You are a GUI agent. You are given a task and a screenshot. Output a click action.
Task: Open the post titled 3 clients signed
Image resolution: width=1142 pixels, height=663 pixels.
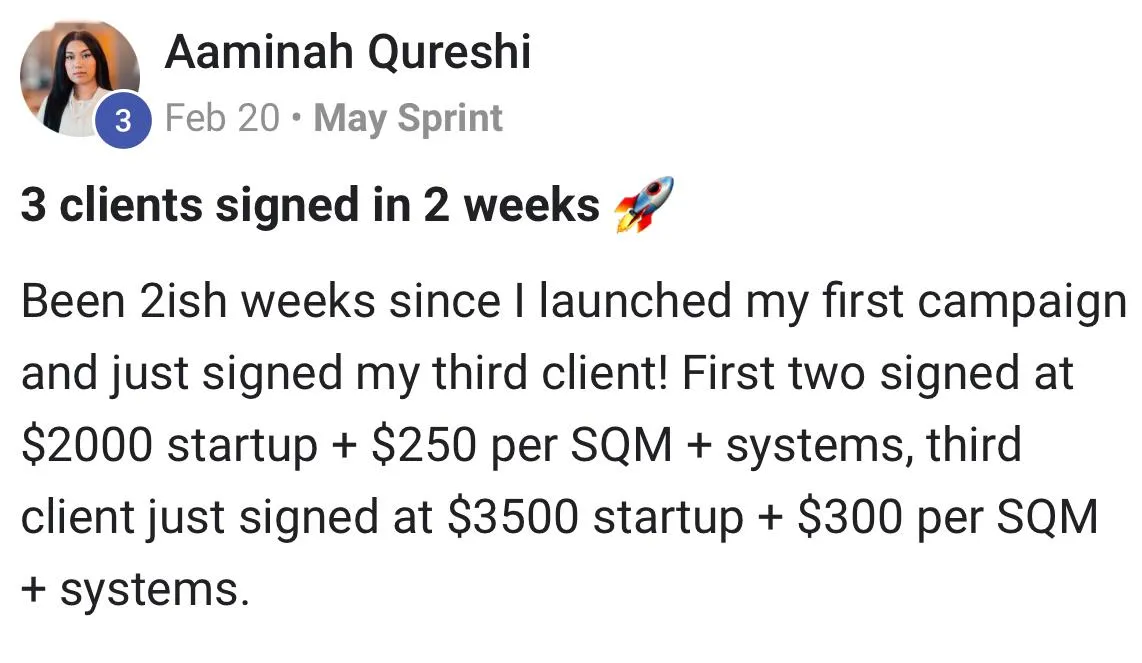[310, 205]
